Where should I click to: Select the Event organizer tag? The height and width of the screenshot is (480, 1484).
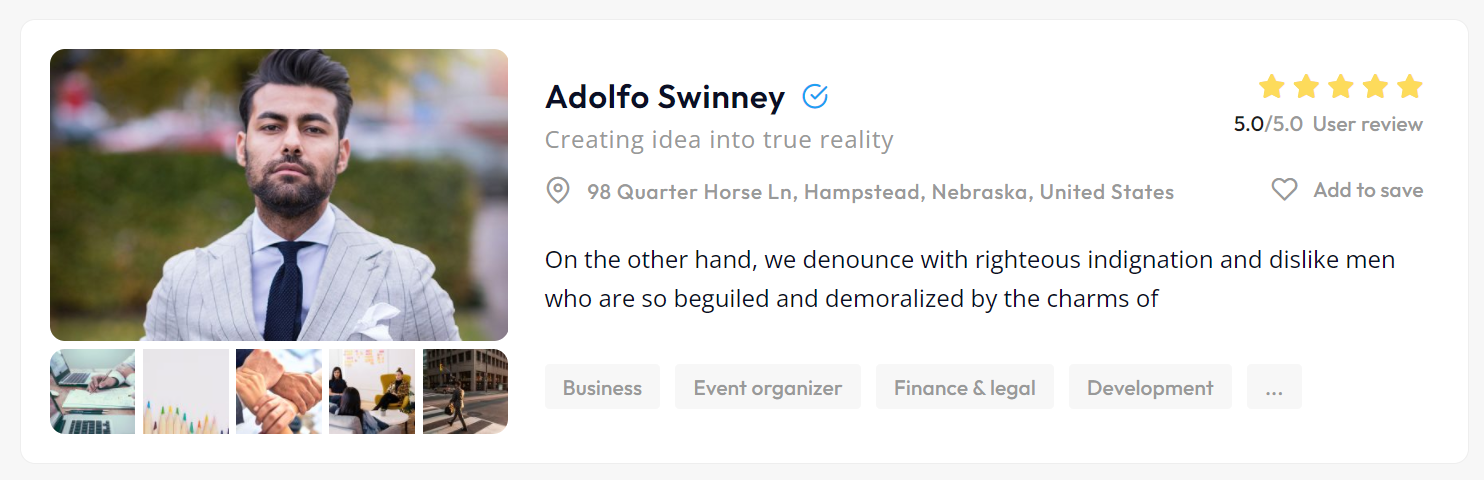pos(768,388)
